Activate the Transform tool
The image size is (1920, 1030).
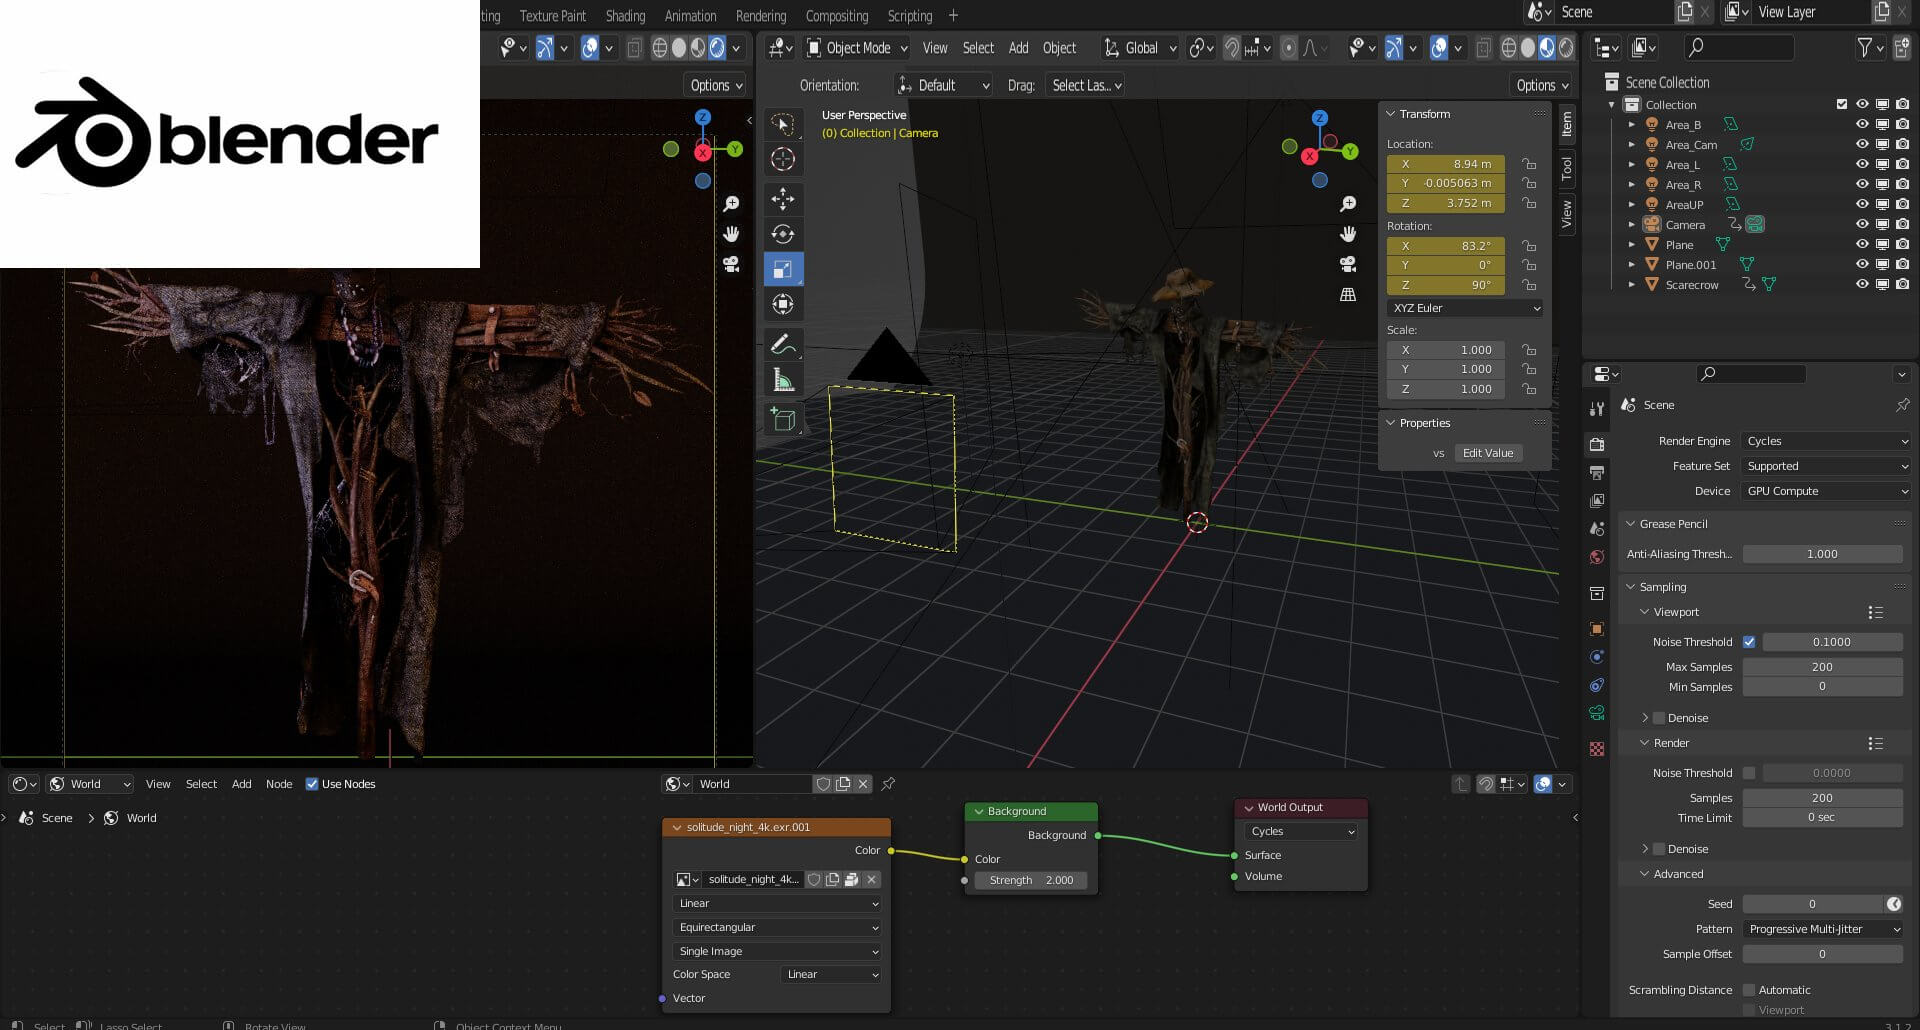click(783, 304)
